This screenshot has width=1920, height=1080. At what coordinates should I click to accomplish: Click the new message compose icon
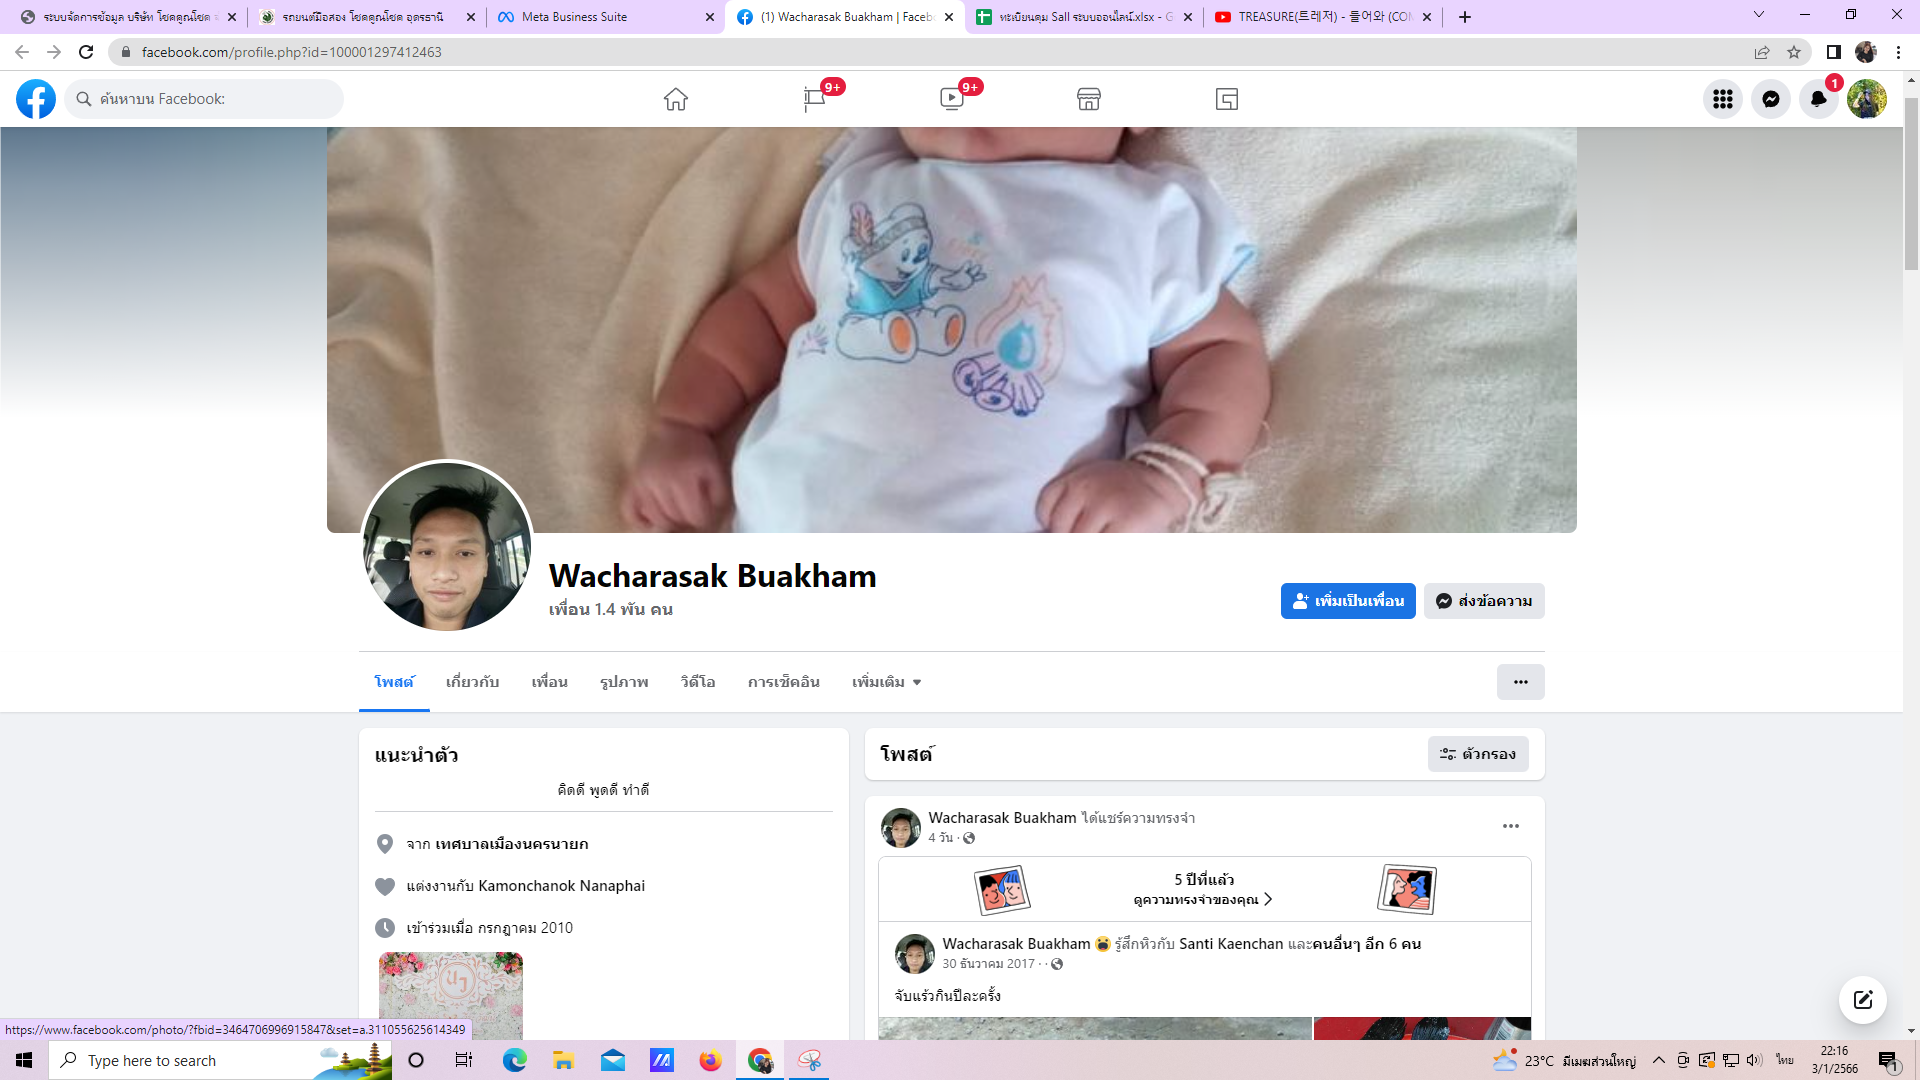[x=1862, y=1000]
